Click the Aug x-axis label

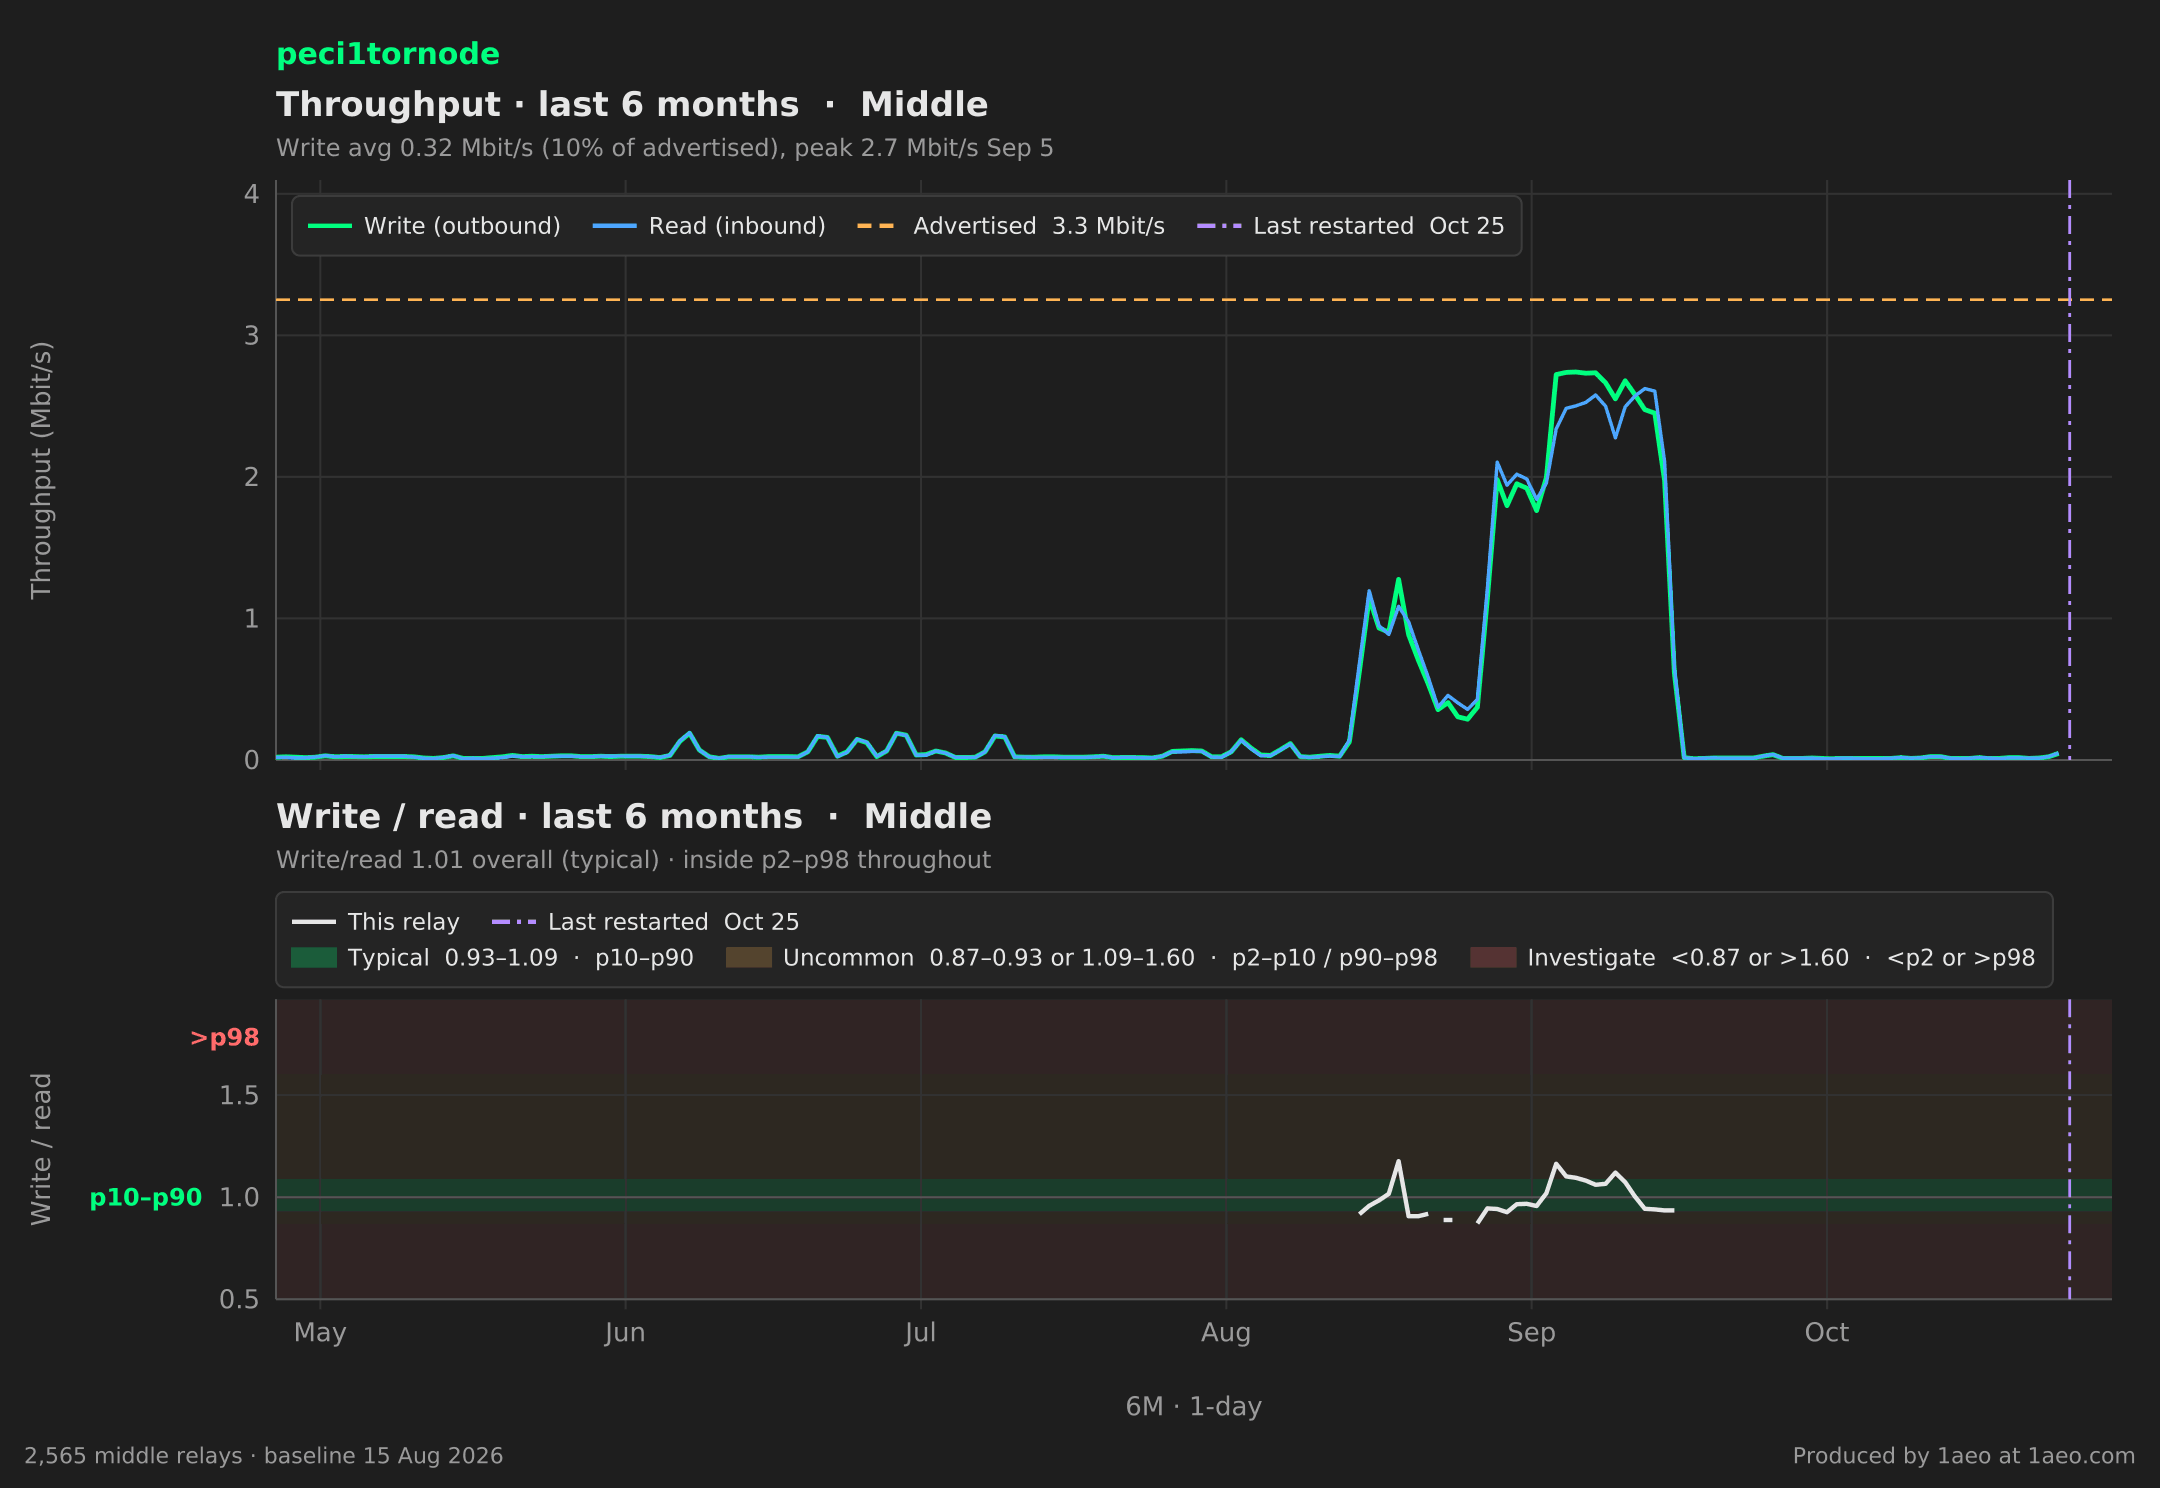pos(1226,1333)
